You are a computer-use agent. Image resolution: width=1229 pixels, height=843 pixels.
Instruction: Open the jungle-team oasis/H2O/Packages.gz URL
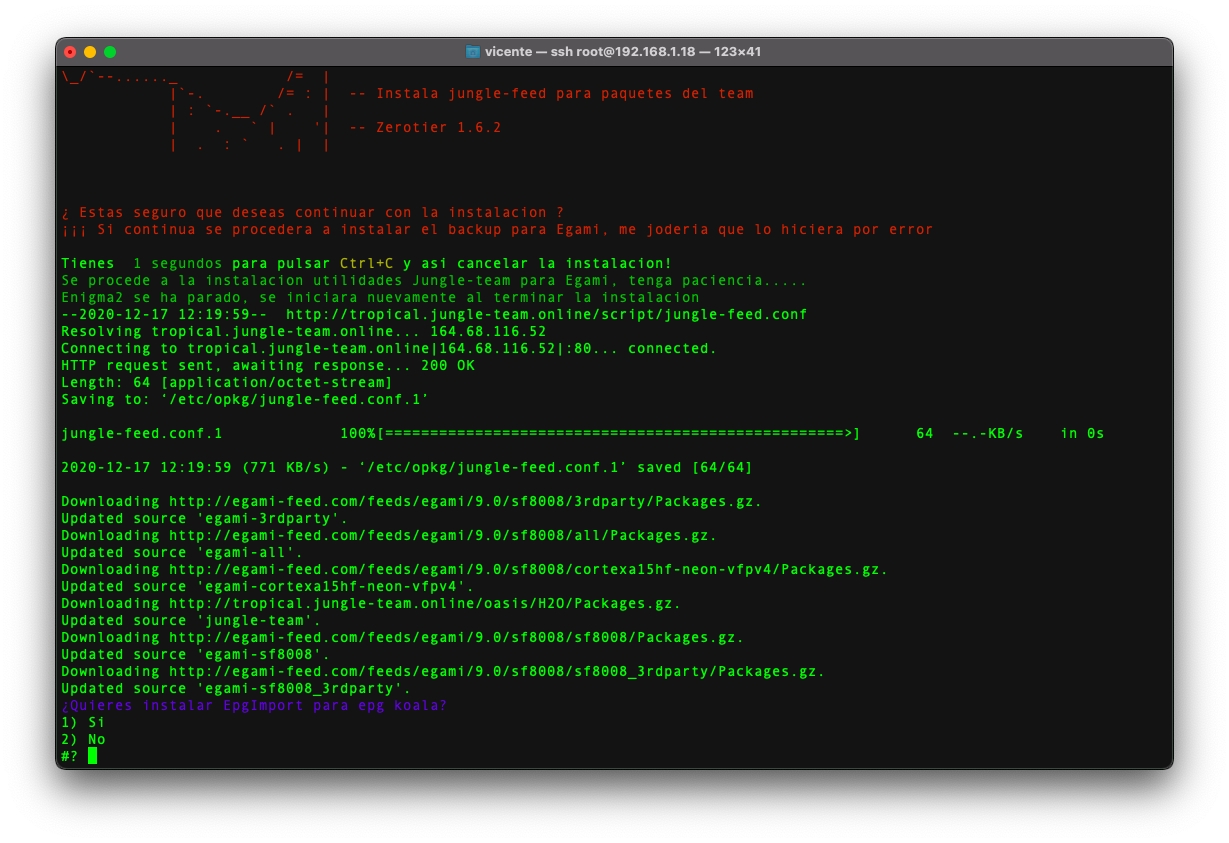pos(424,604)
